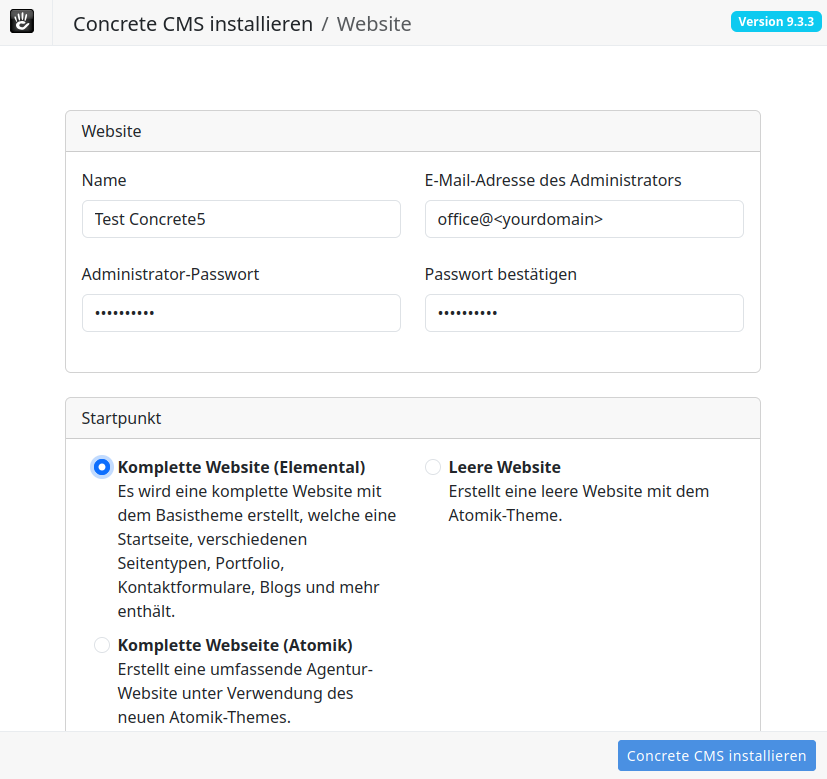Click the 'Concrete CMS installieren' page heading
Viewport: 827px width, 779px height.
[x=193, y=24]
